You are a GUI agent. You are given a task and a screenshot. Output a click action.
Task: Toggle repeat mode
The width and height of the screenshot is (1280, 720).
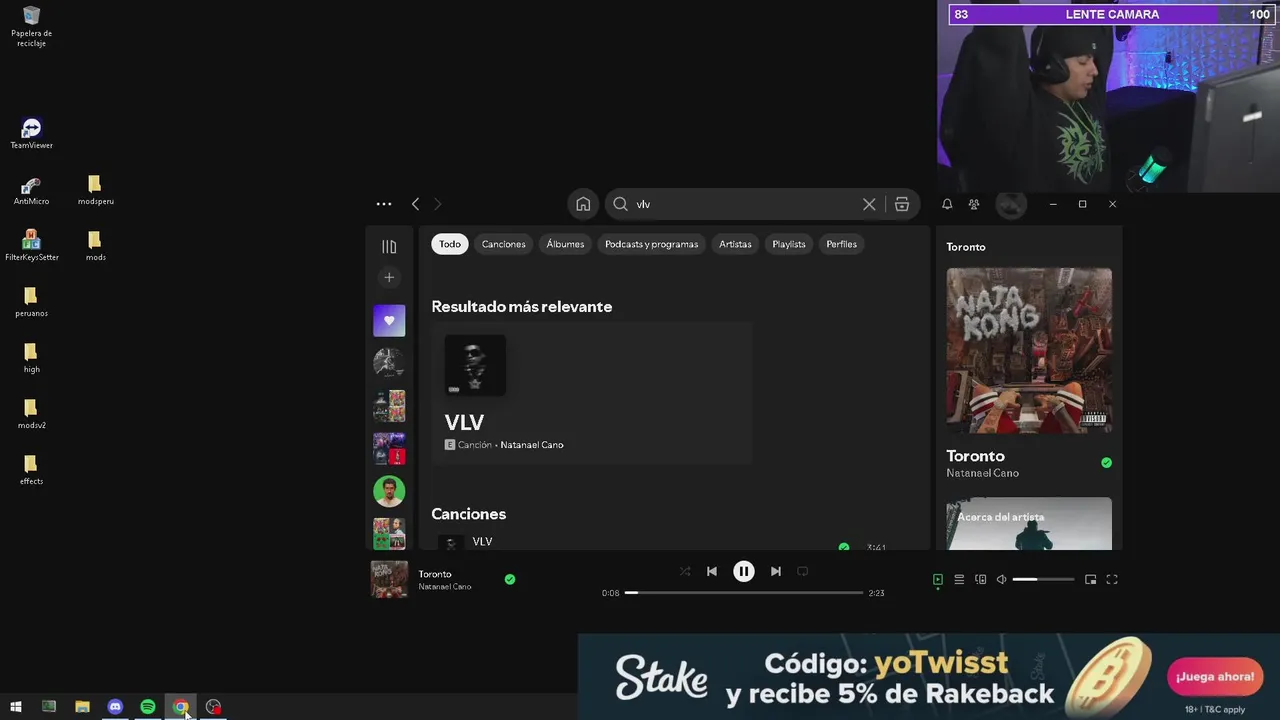(802, 571)
